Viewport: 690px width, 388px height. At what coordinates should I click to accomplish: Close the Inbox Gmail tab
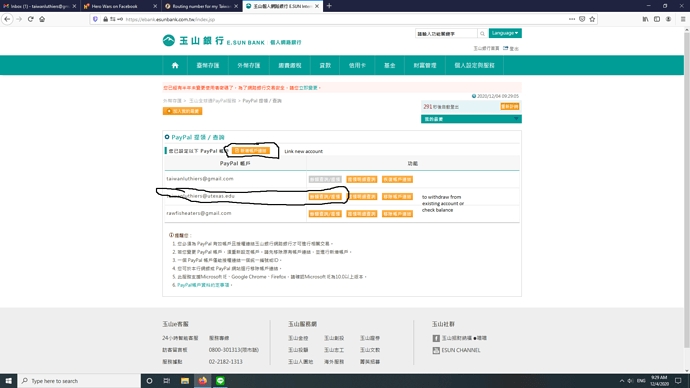point(74,6)
